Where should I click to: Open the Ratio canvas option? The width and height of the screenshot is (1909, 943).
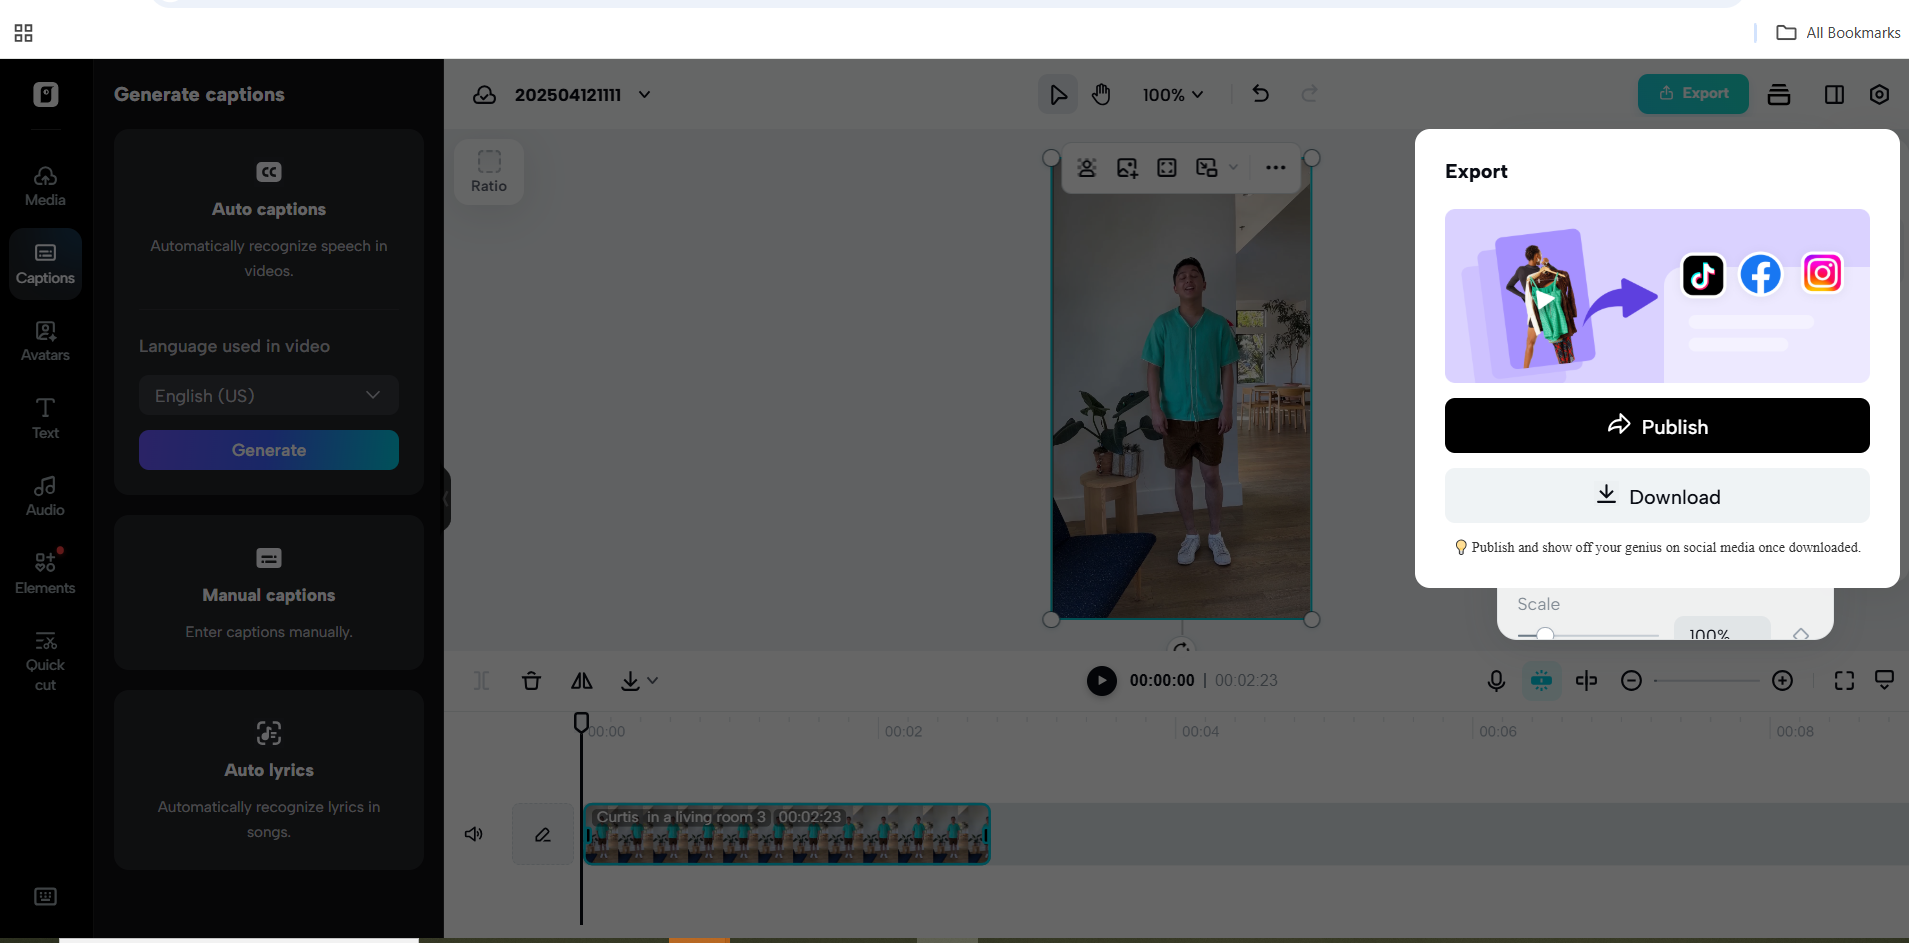[489, 172]
